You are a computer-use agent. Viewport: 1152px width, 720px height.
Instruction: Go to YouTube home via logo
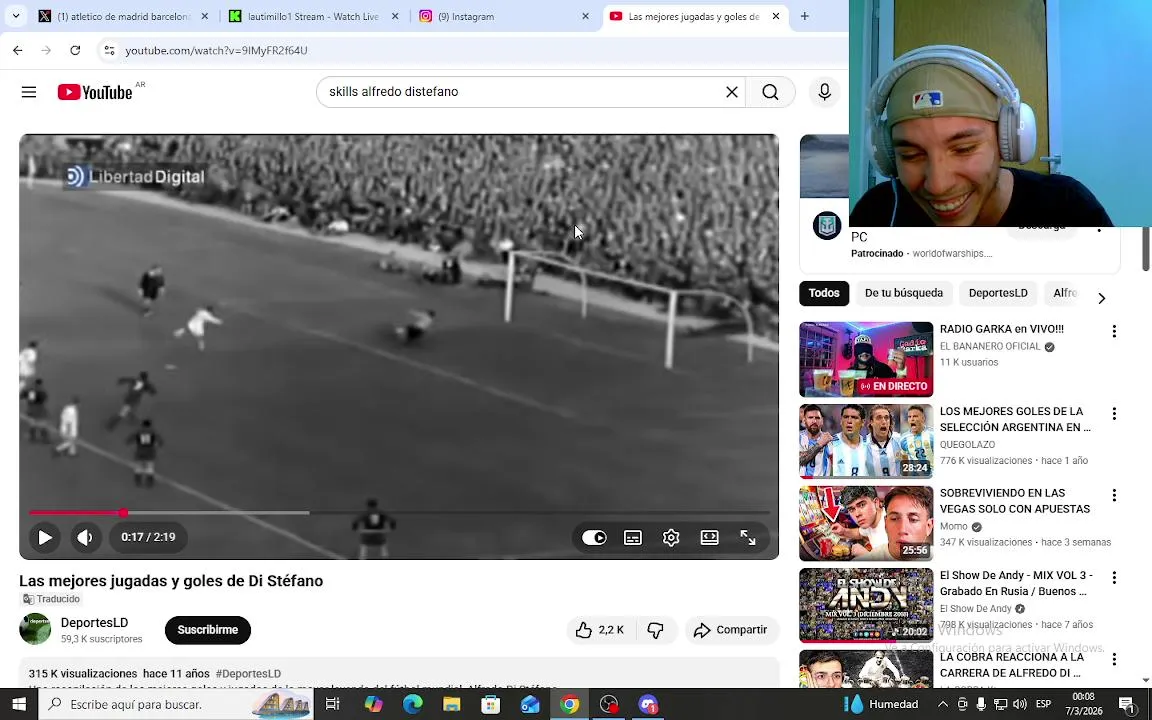[96, 92]
